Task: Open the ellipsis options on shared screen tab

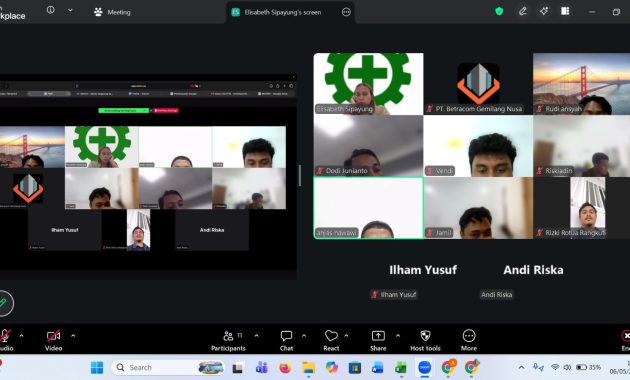Action: click(346, 12)
